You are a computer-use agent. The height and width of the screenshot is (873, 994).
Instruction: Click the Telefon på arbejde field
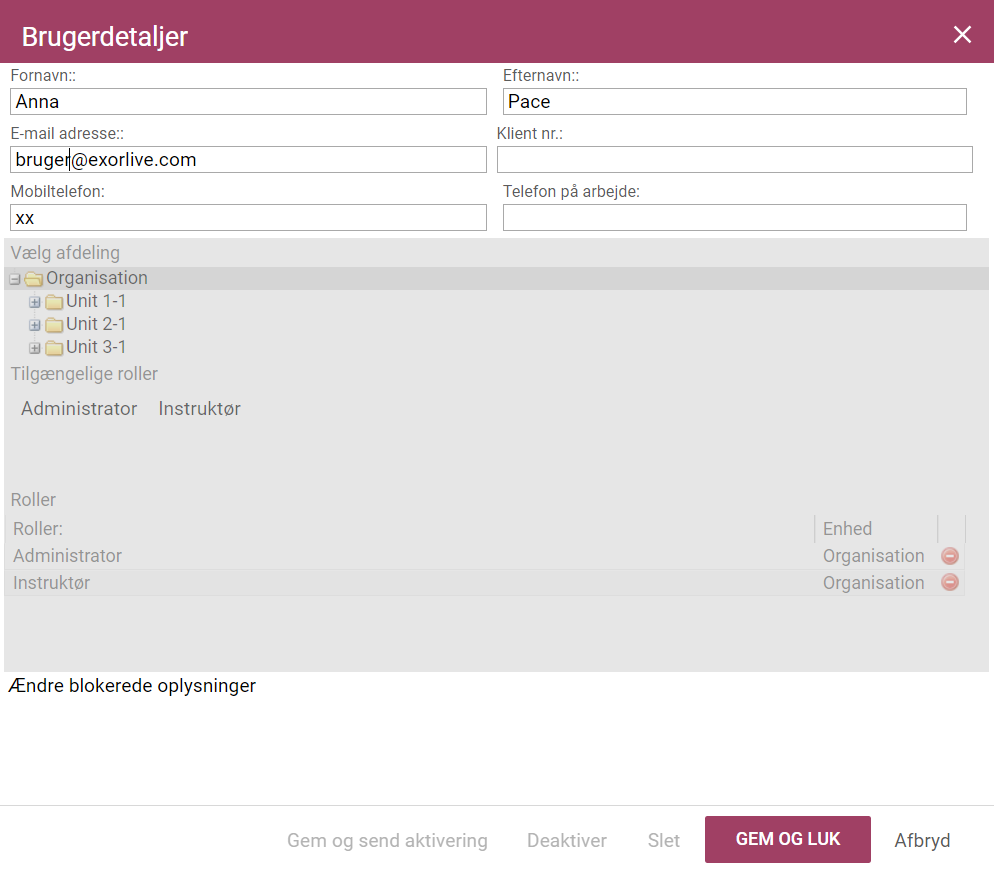click(735, 217)
